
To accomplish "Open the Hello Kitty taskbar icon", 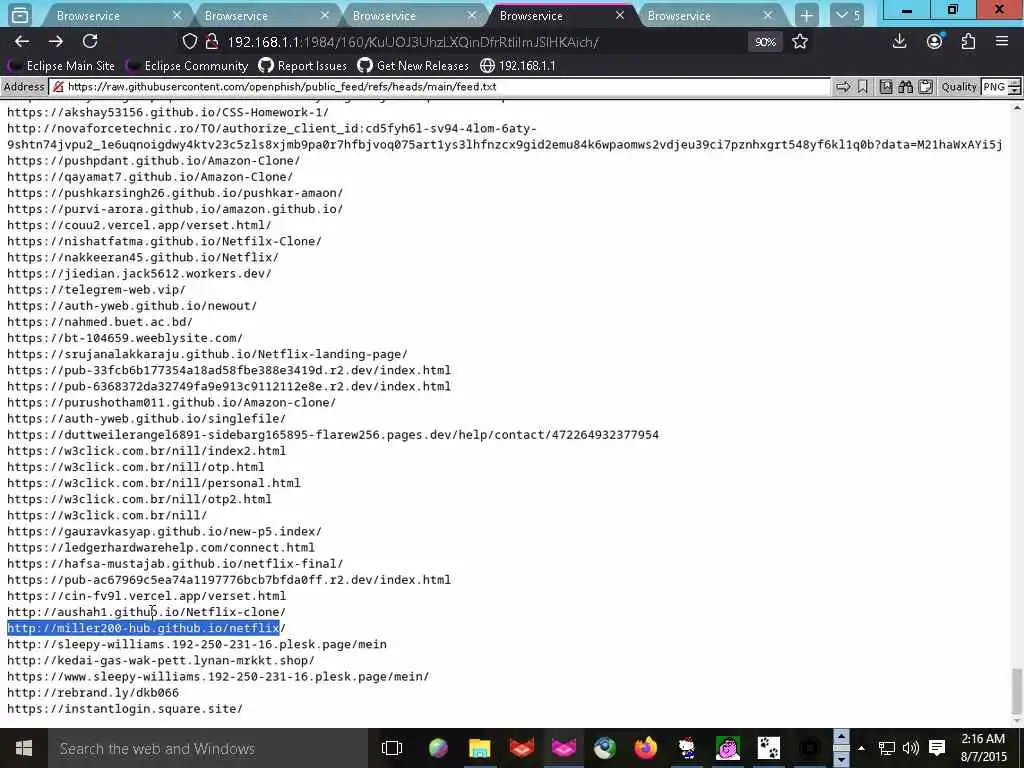I will point(686,748).
